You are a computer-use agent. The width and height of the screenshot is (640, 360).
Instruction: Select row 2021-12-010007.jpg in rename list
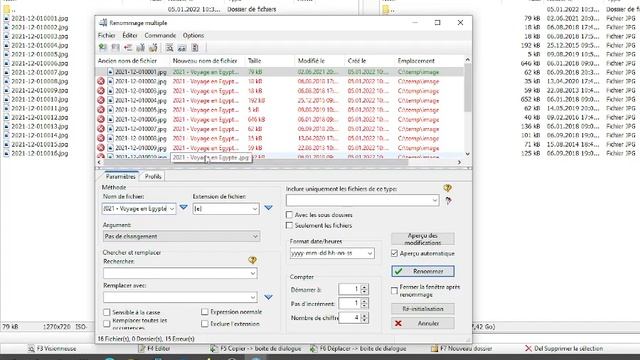click(x=280, y=129)
